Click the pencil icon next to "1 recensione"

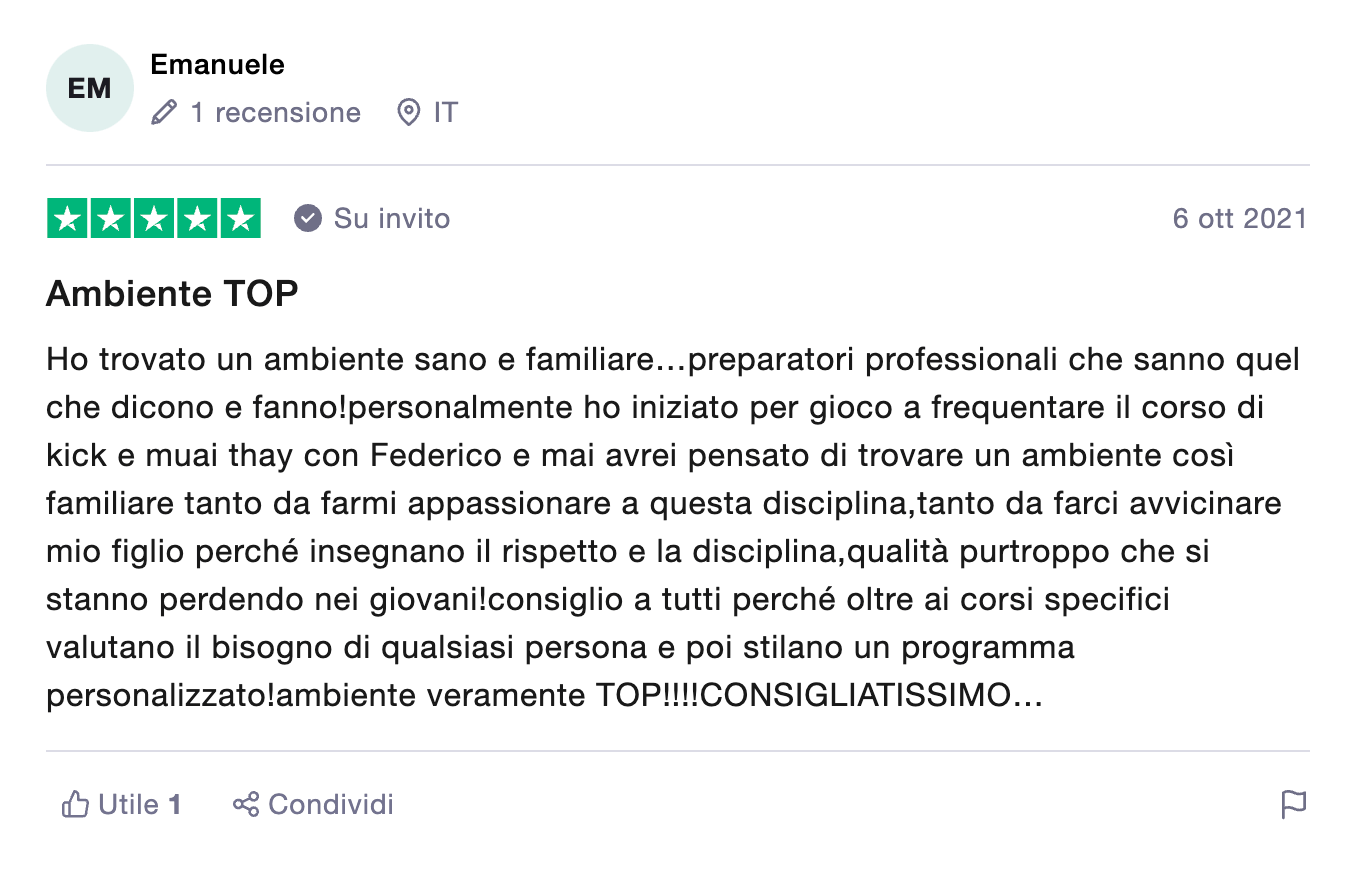[162, 112]
